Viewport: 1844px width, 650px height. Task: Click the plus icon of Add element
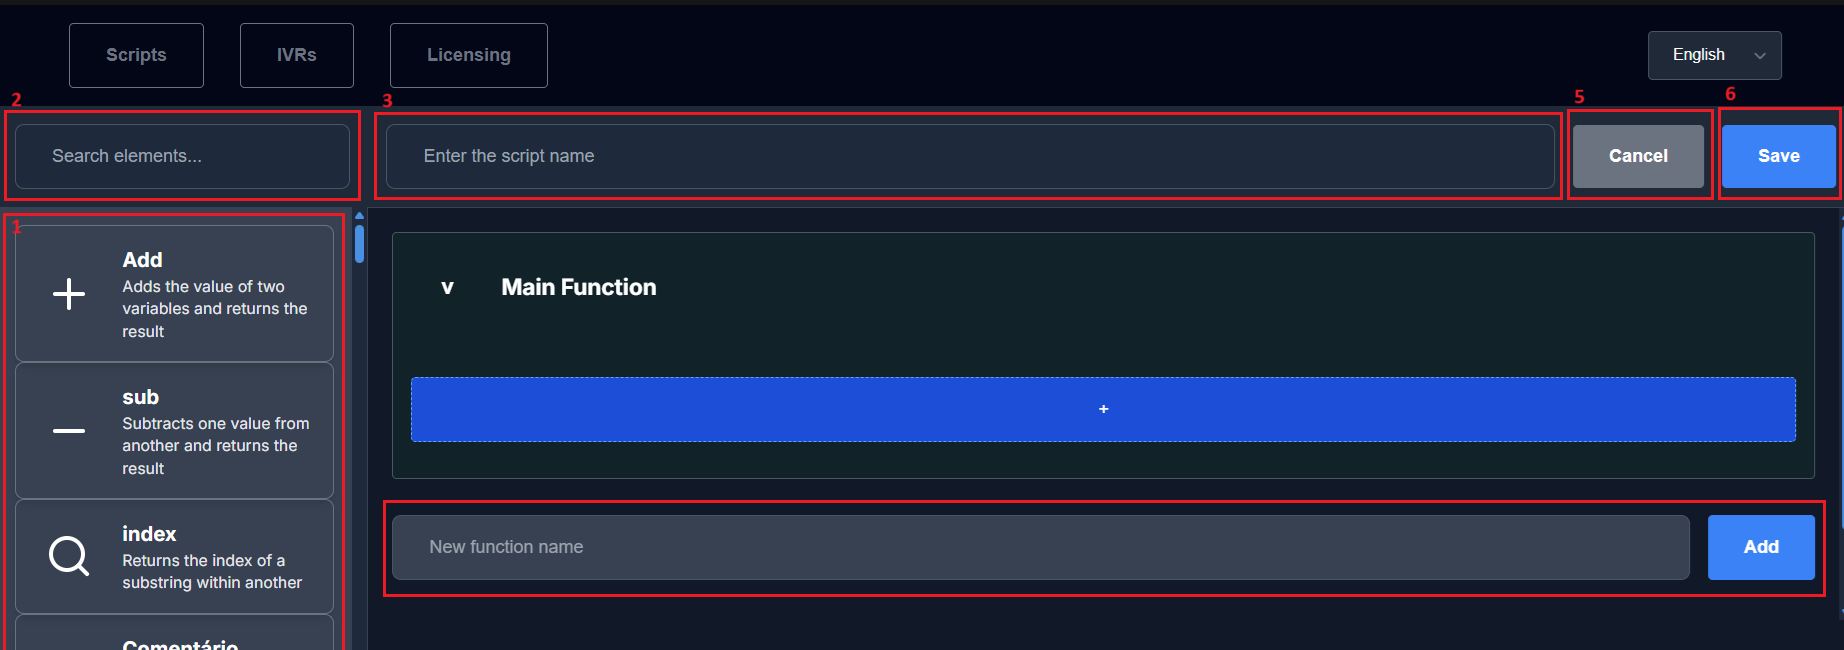[69, 294]
